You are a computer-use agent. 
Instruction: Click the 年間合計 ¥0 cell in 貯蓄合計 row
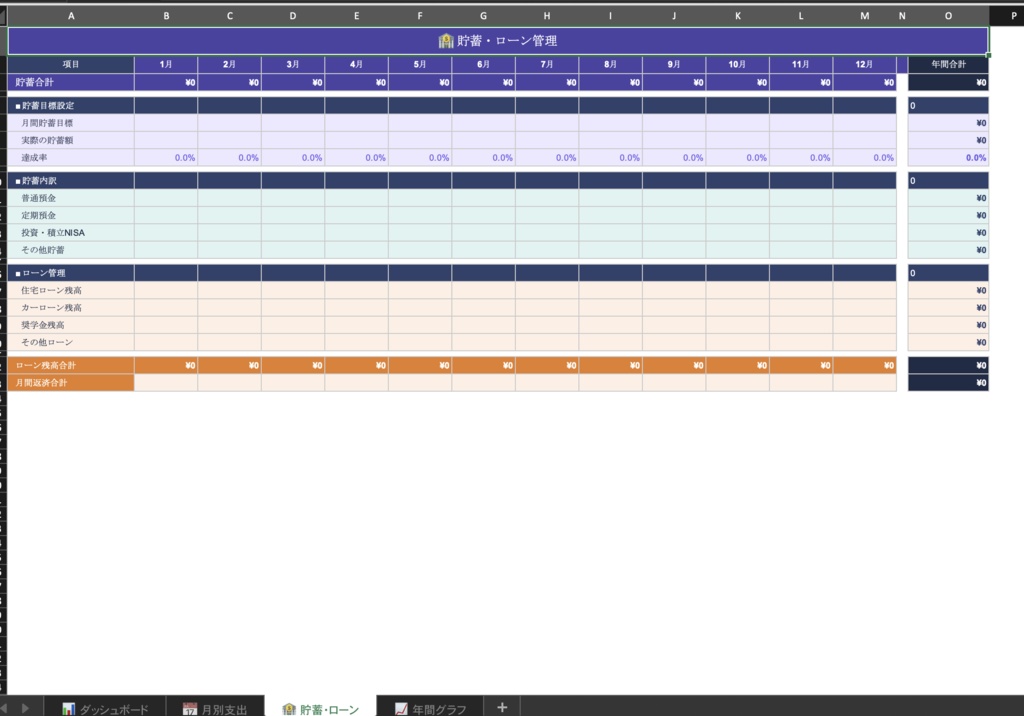tap(948, 82)
